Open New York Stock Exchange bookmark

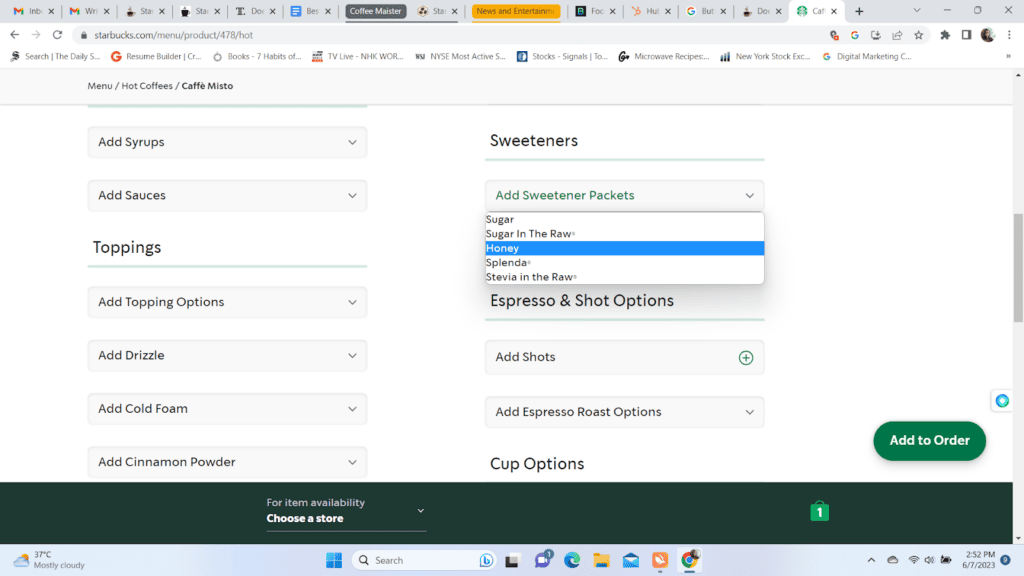tap(765, 57)
